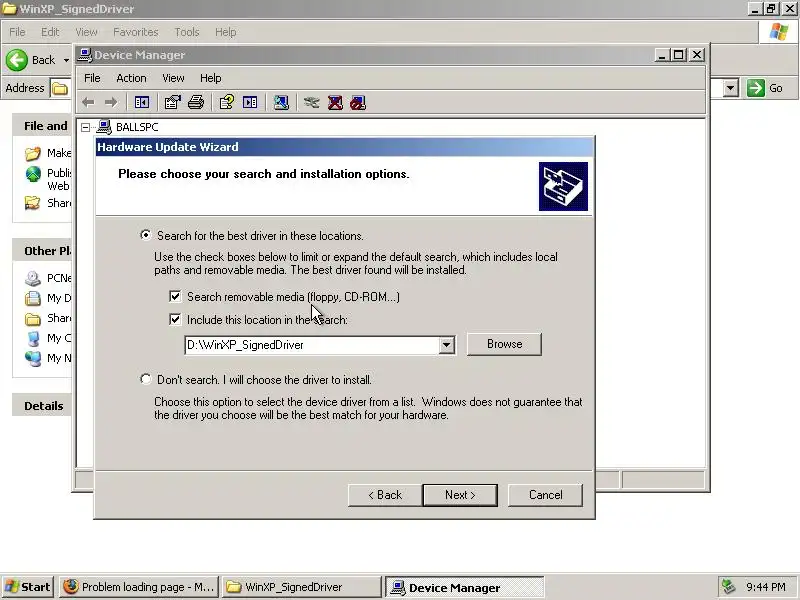Switch to 'Problem loading page' taskbar button
800x600 pixels.
tap(139, 587)
